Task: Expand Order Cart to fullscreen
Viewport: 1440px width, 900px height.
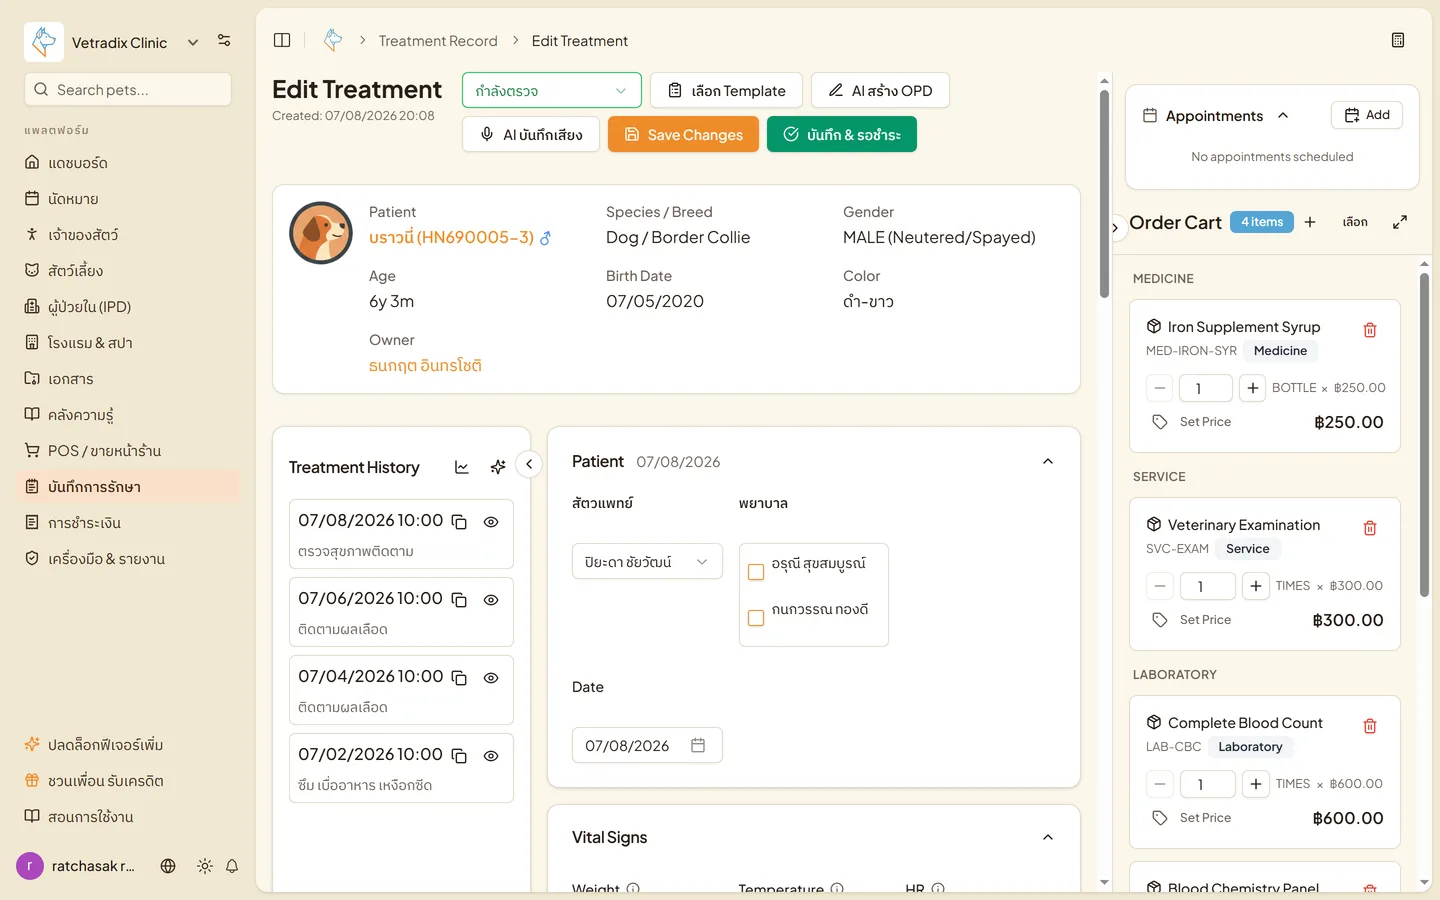Action: tap(1400, 222)
